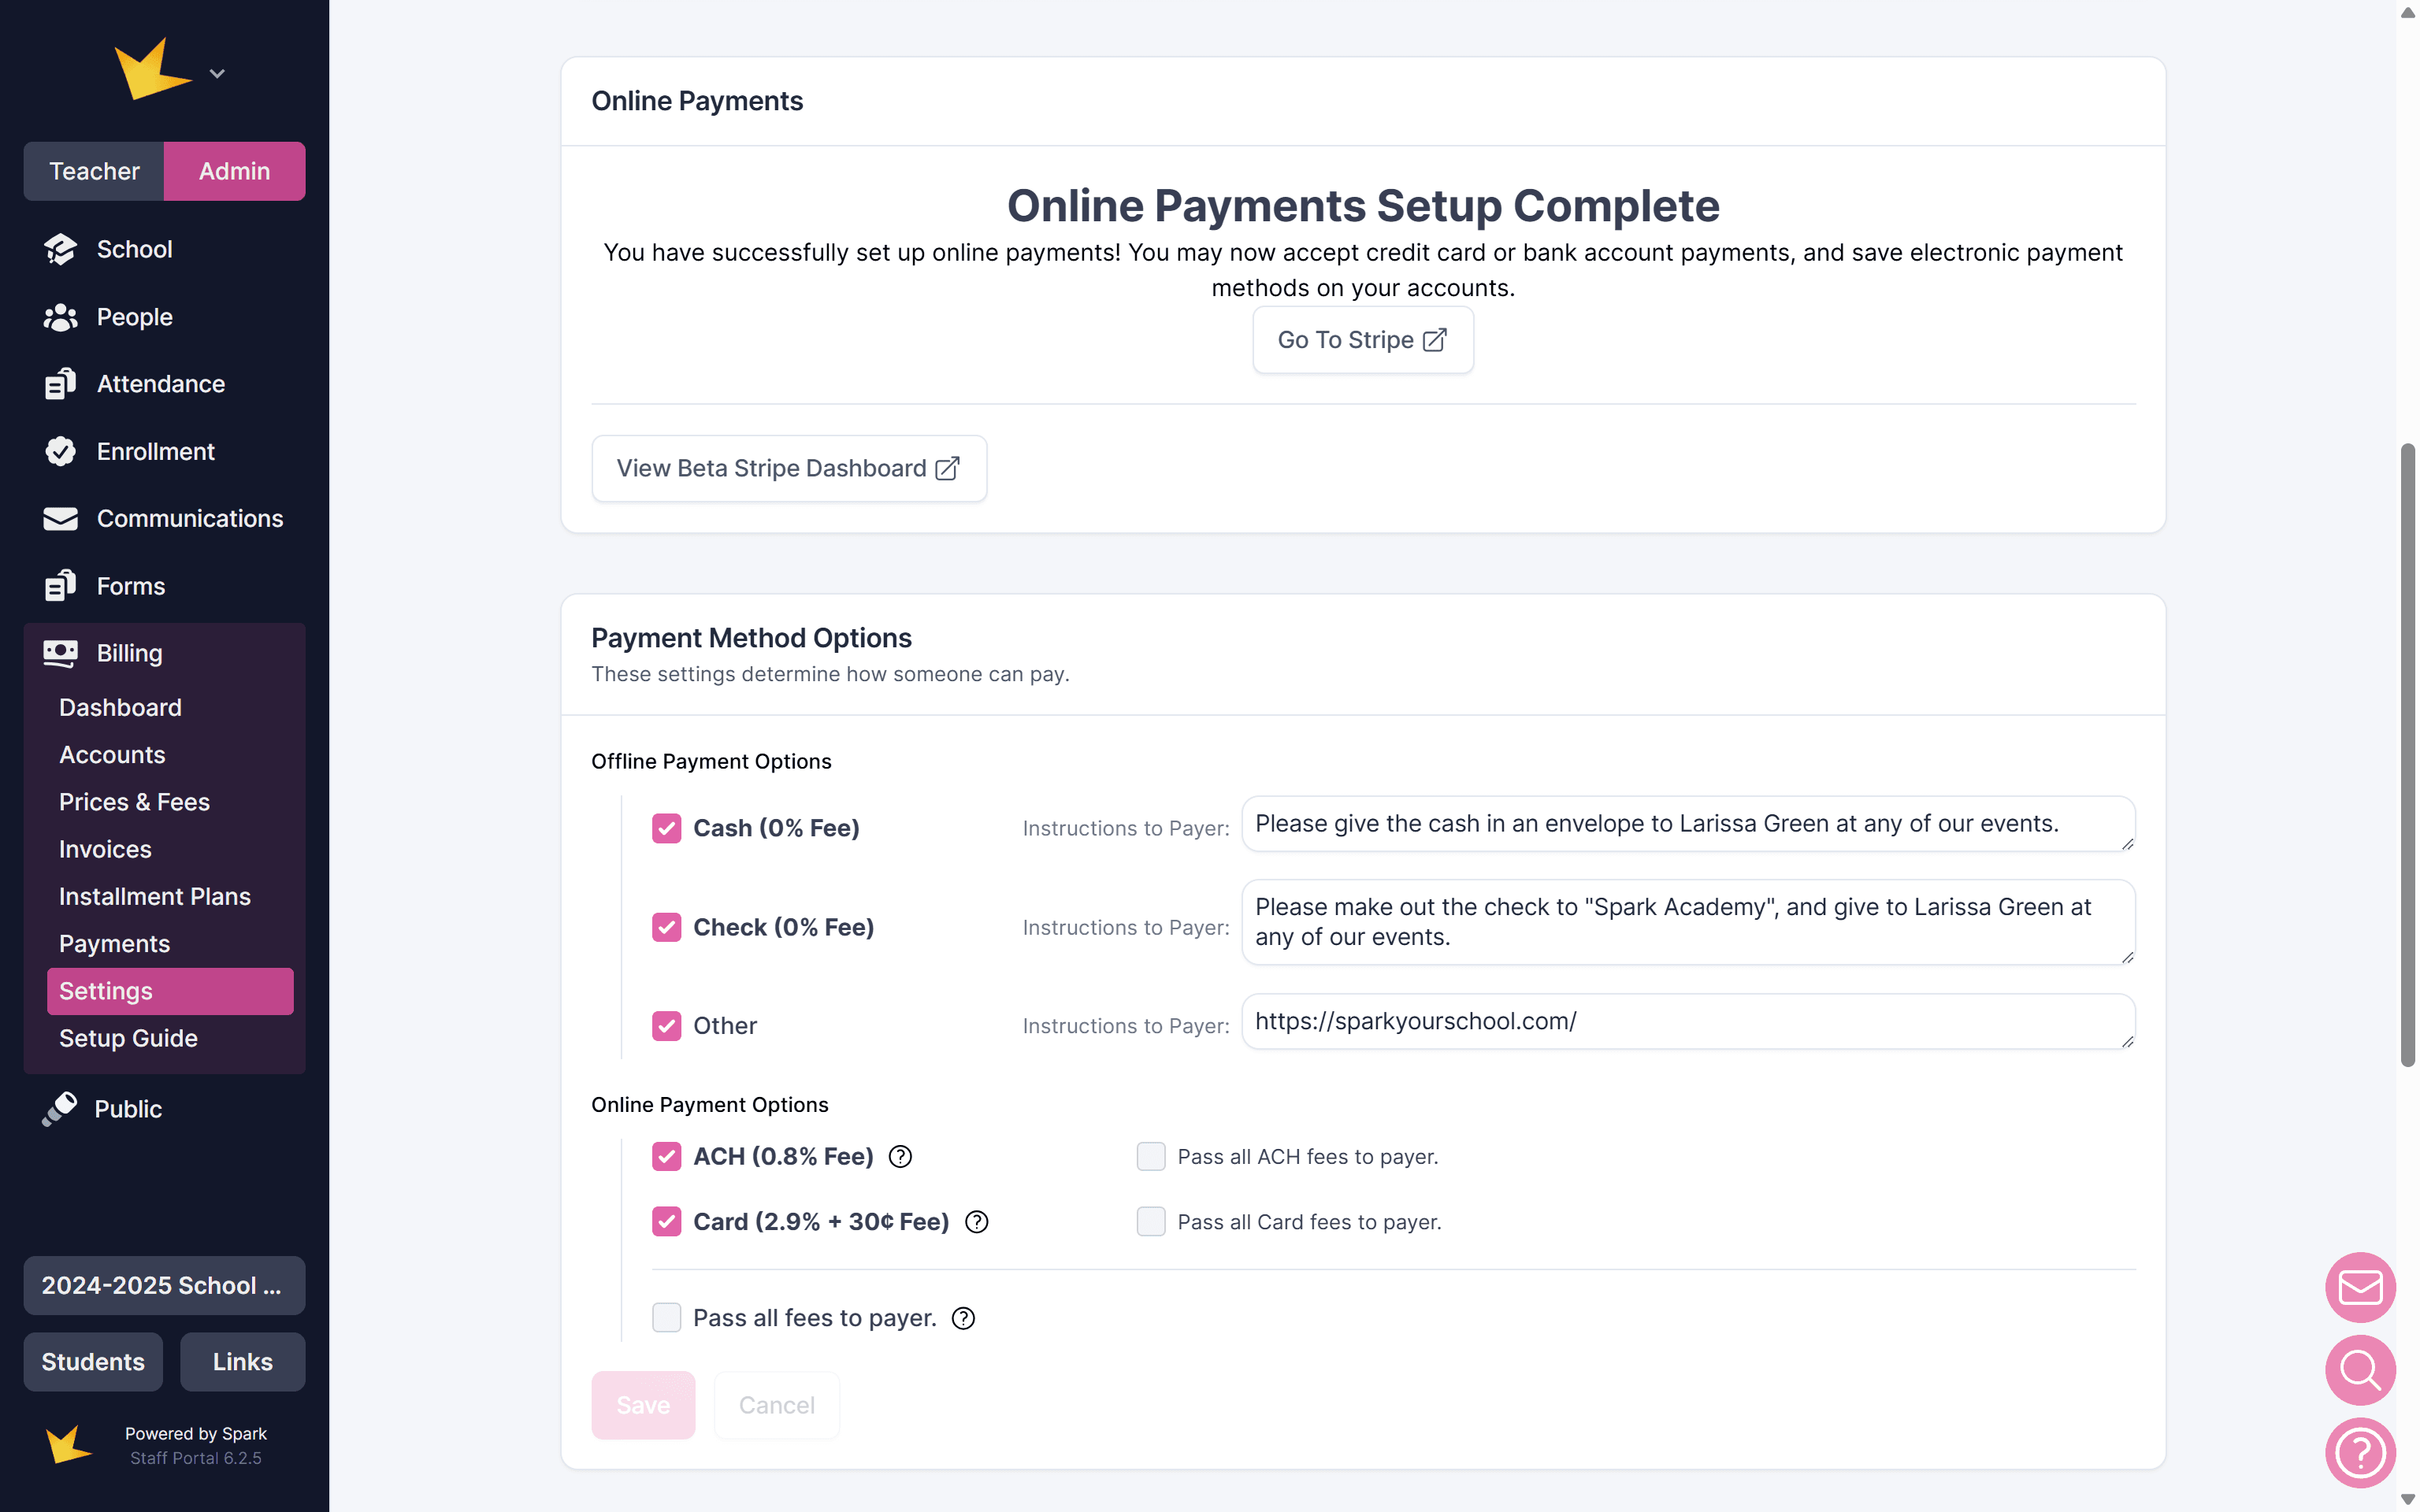
Task: Click the Check instructions to payer field
Action: point(1687,922)
